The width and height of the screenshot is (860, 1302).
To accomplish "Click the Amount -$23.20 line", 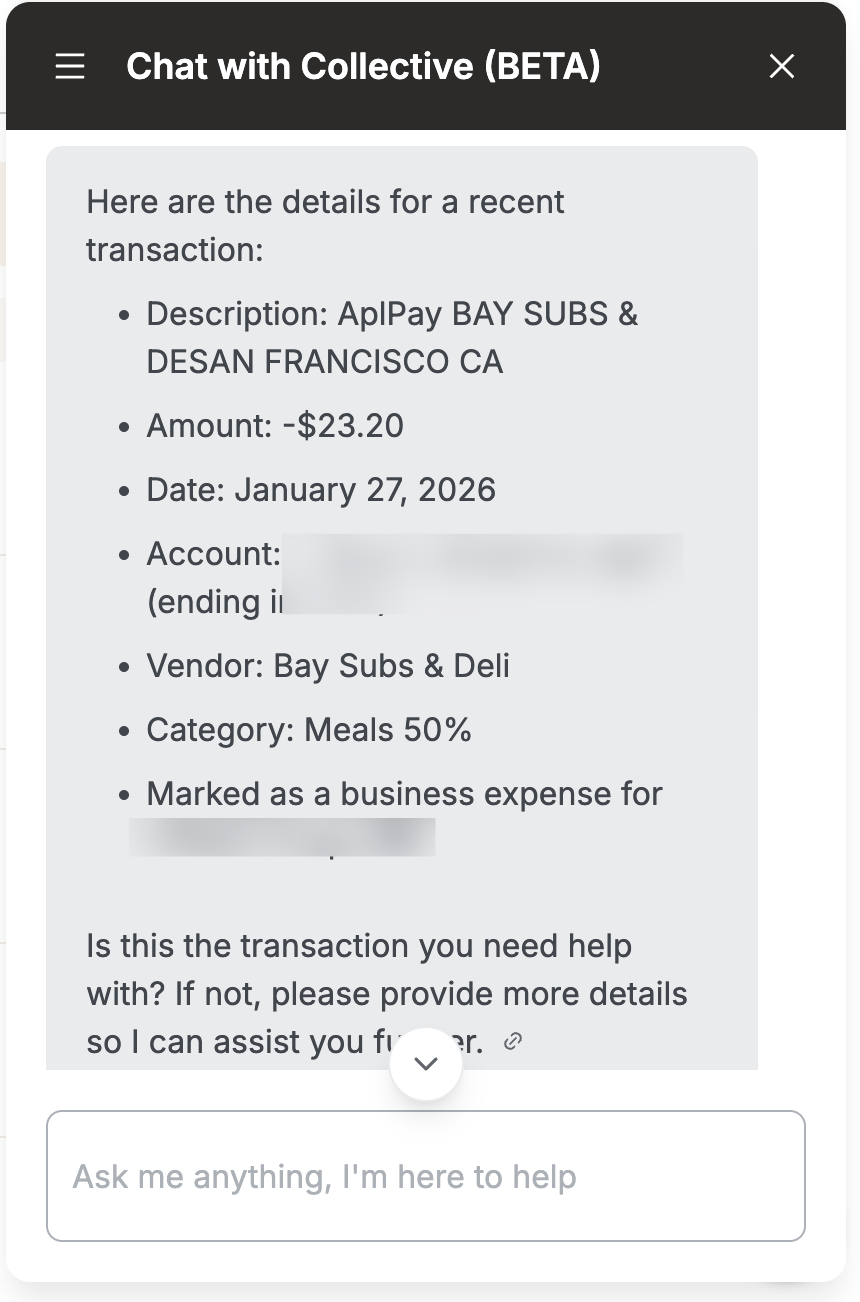I will pyautogui.click(x=275, y=426).
